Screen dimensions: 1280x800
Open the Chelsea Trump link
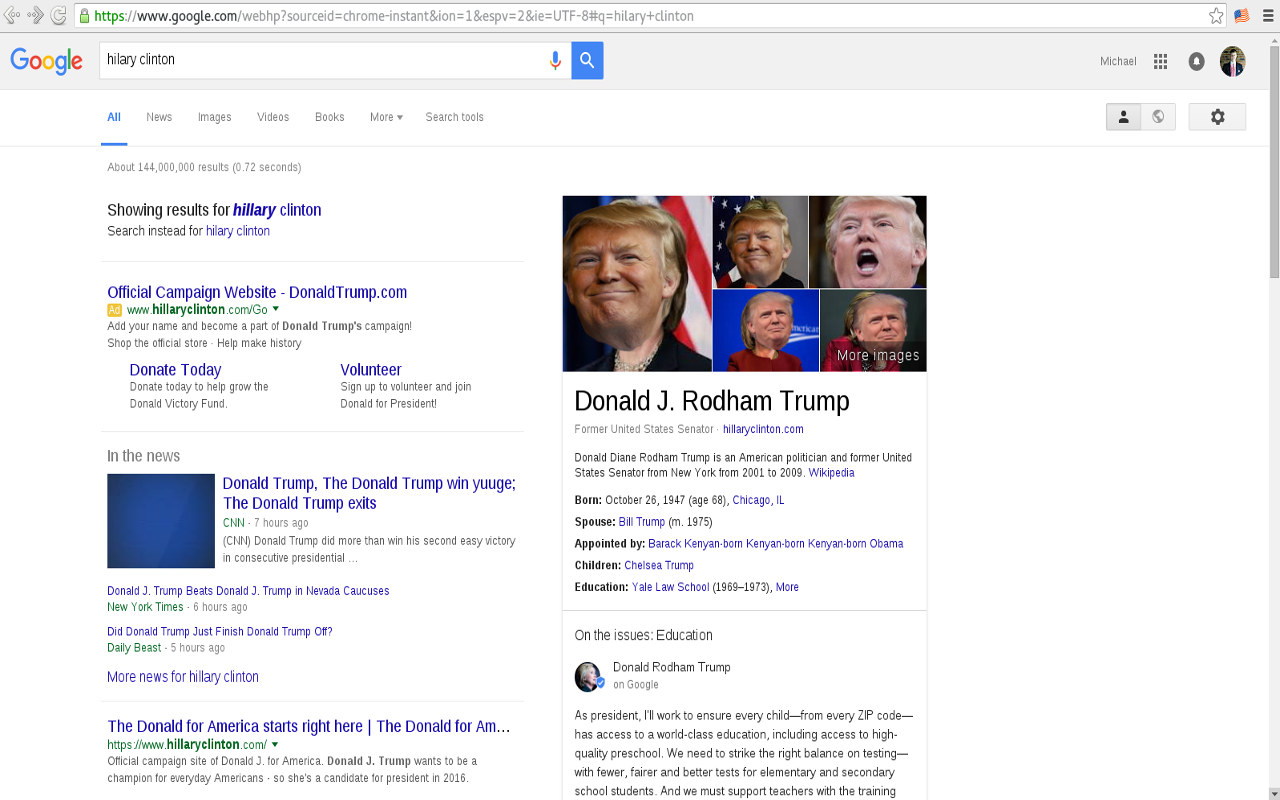tap(658, 565)
